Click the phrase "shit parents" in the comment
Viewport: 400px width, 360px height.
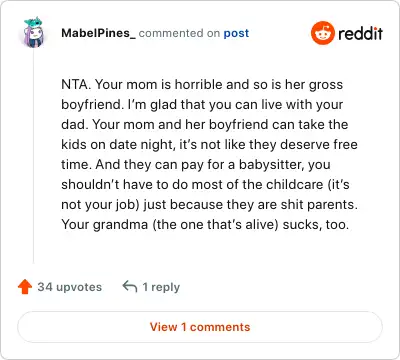click(x=319, y=205)
